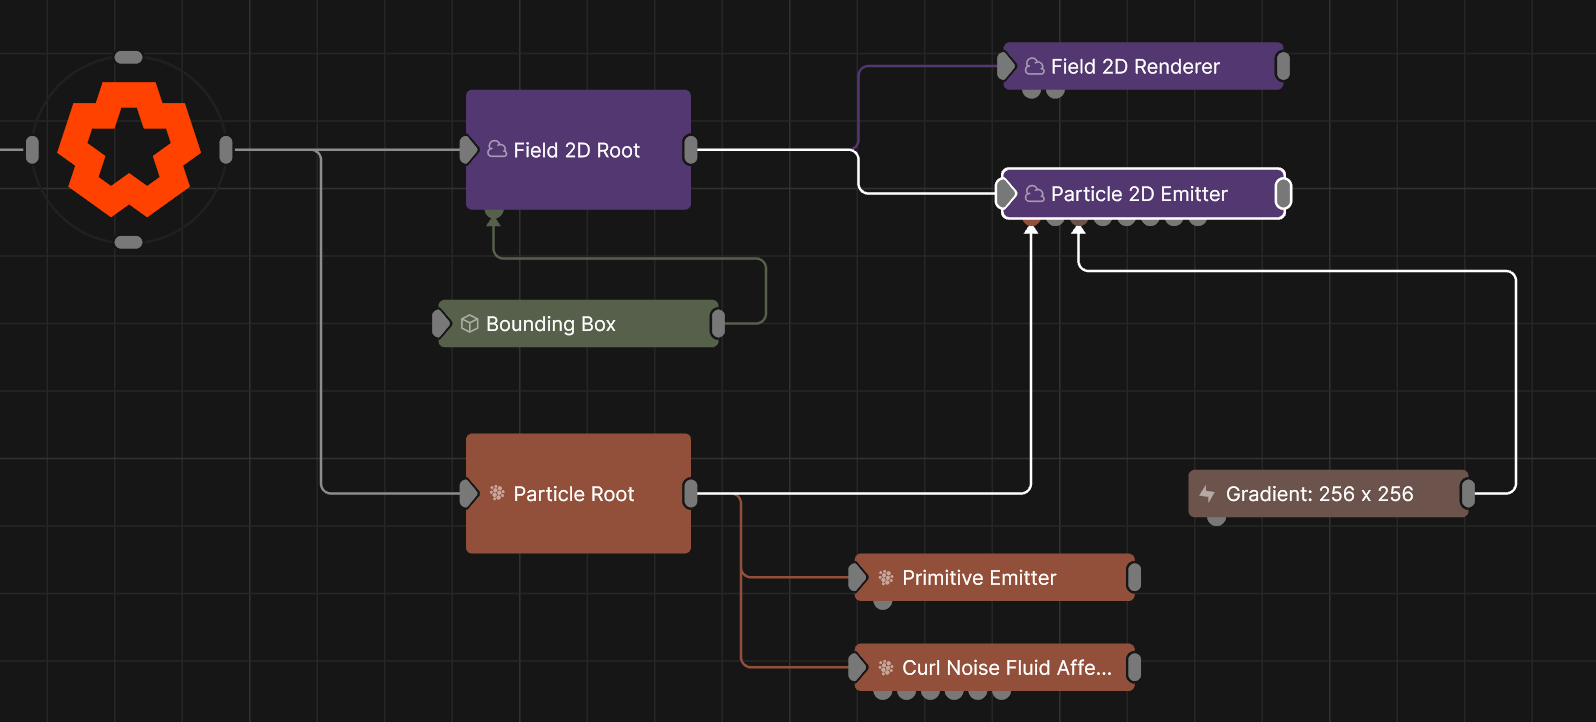1596x722 pixels.
Task: Select the Field 2D Root node
Action: [x=578, y=150]
